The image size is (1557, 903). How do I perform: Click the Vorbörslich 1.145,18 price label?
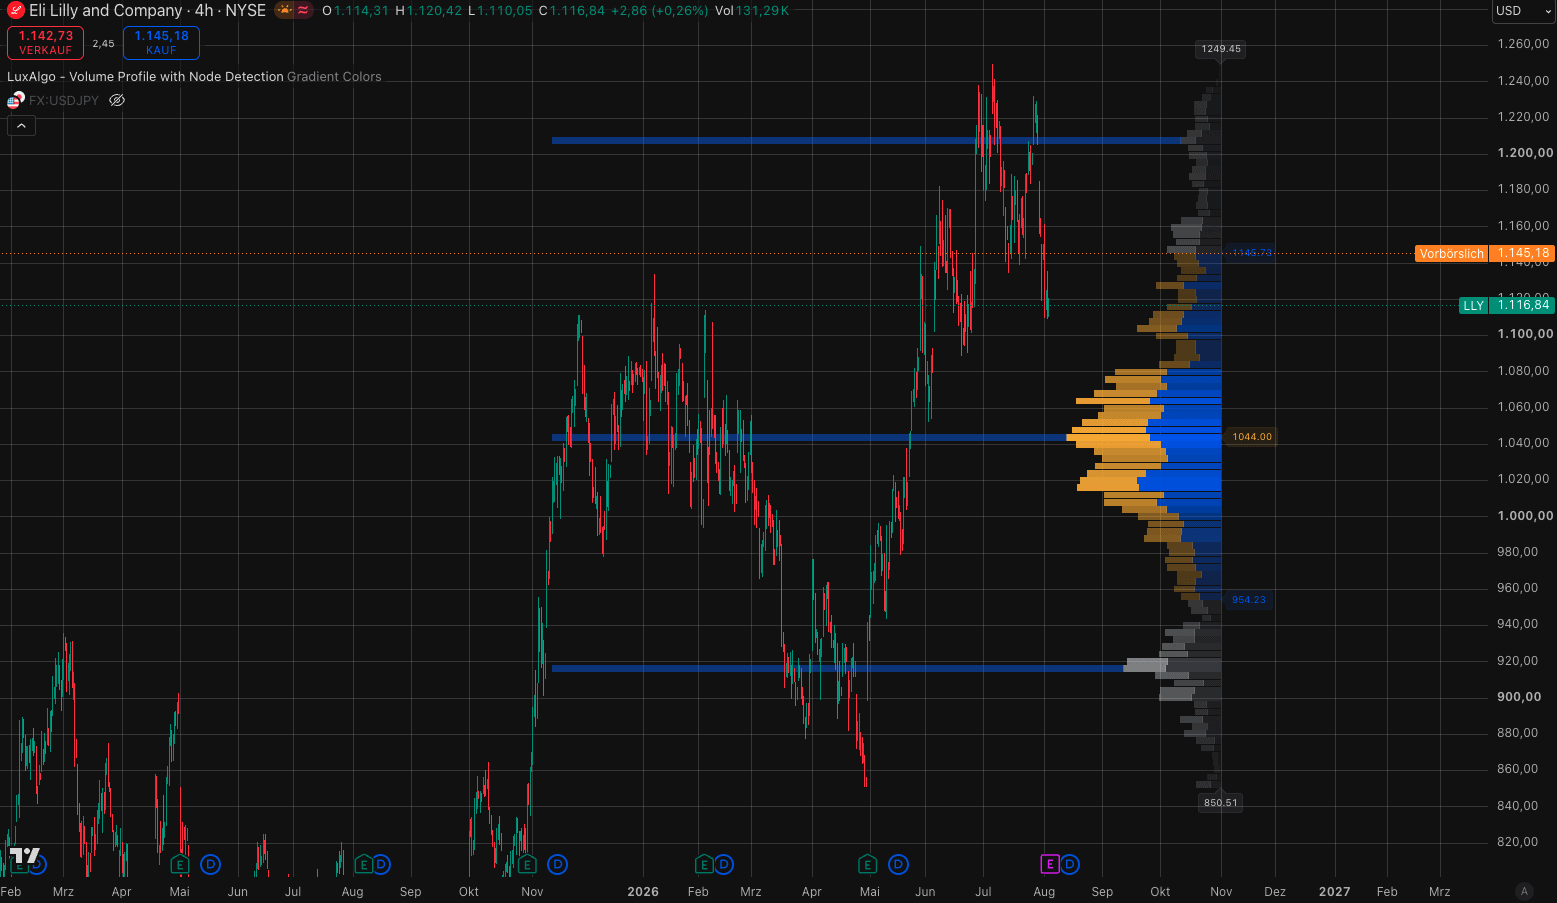coord(1484,254)
